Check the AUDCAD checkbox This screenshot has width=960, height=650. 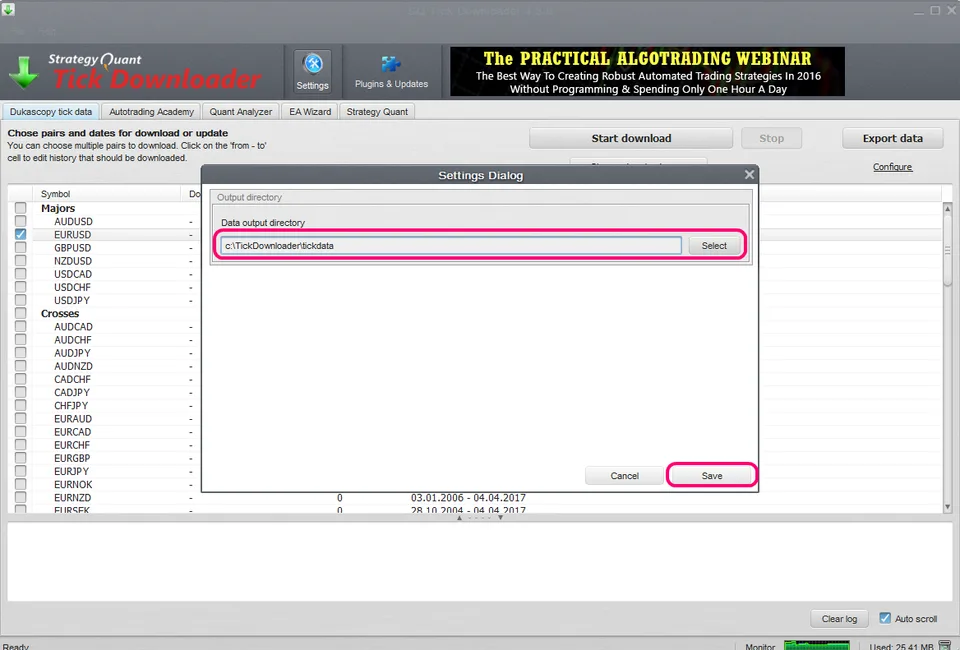pos(21,326)
